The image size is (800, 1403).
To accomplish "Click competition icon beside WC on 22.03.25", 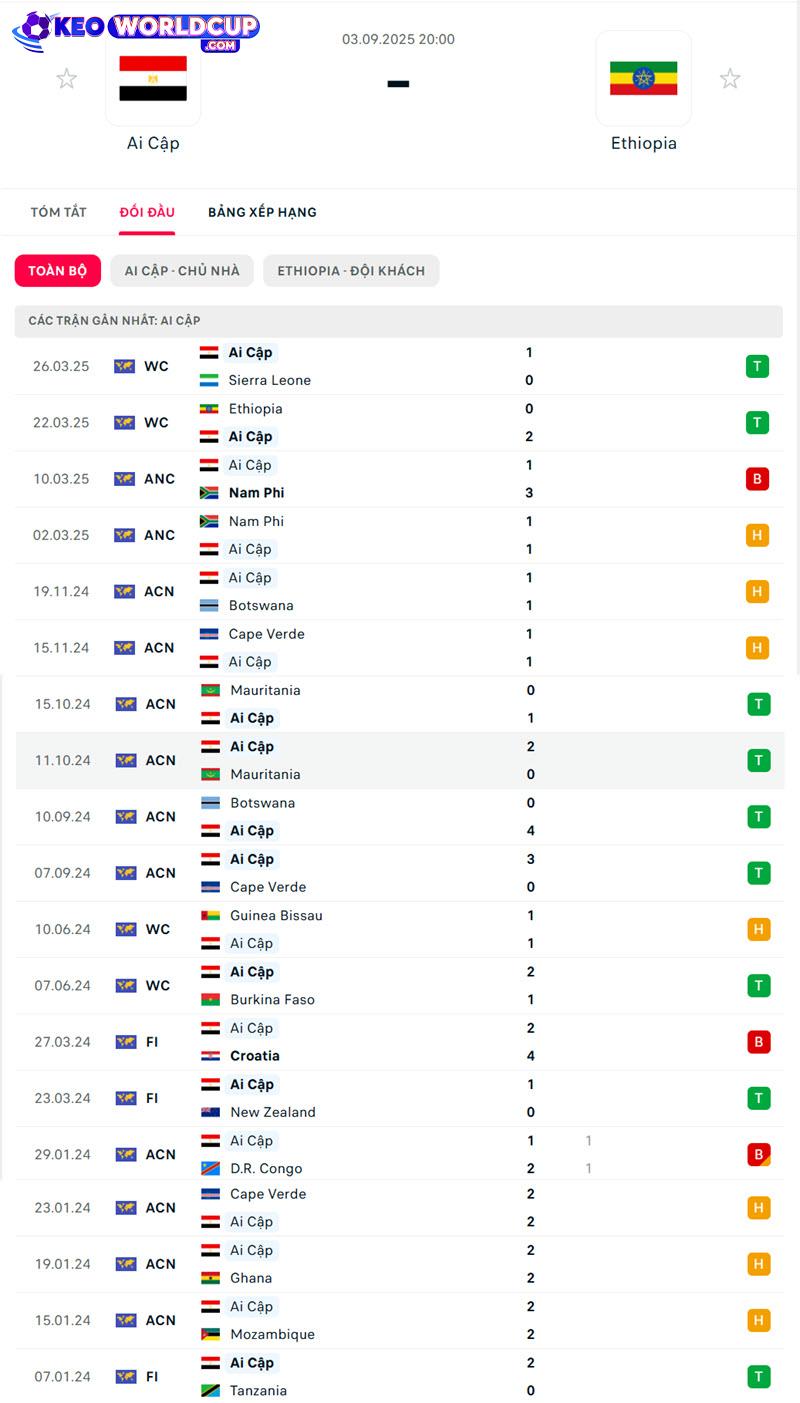I will pos(124,423).
